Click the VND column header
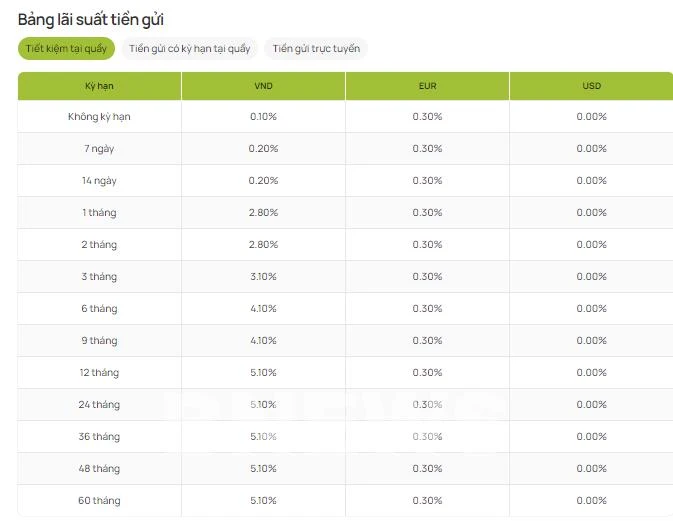This screenshot has height=529, width=673. [263, 86]
